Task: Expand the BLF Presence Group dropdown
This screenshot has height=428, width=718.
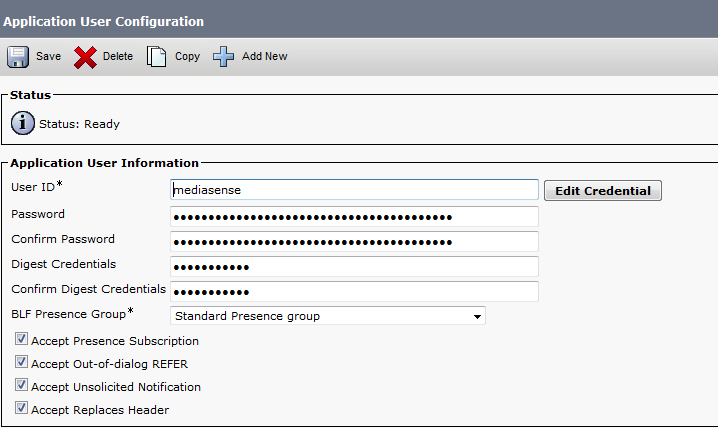Action: (x=327, y=316)
